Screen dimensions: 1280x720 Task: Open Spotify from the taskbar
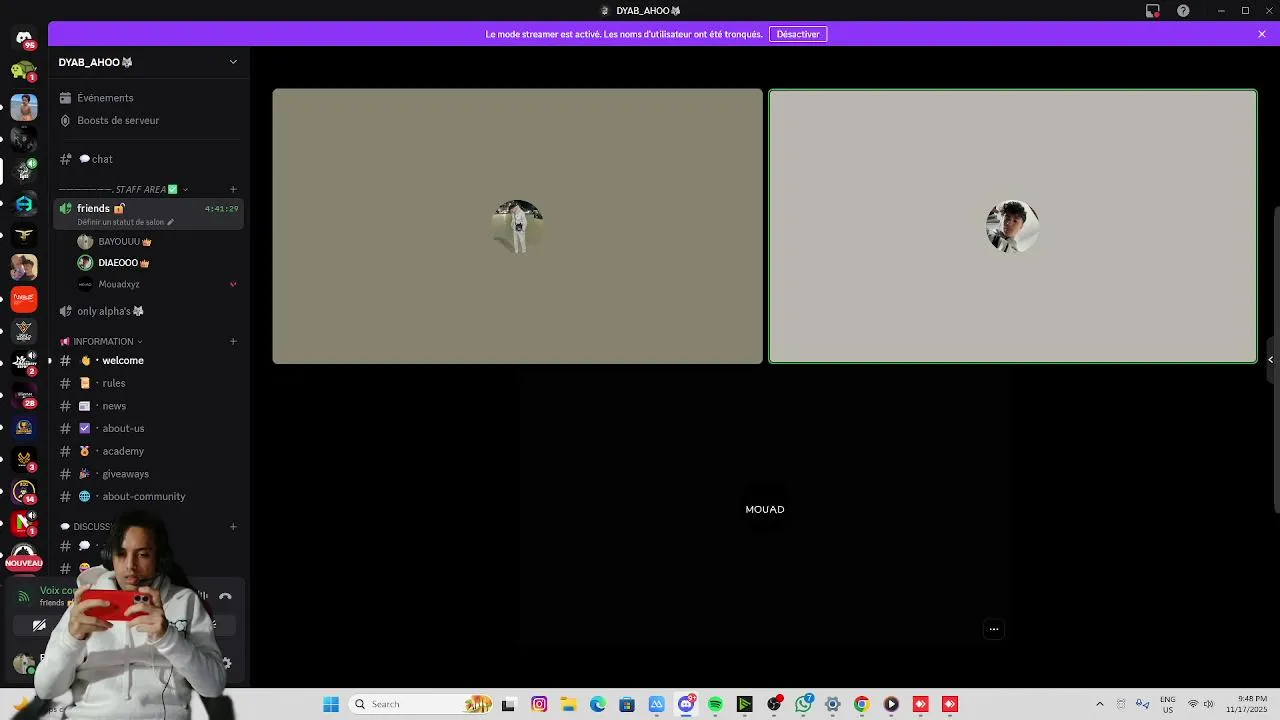(x=715, y=704)
